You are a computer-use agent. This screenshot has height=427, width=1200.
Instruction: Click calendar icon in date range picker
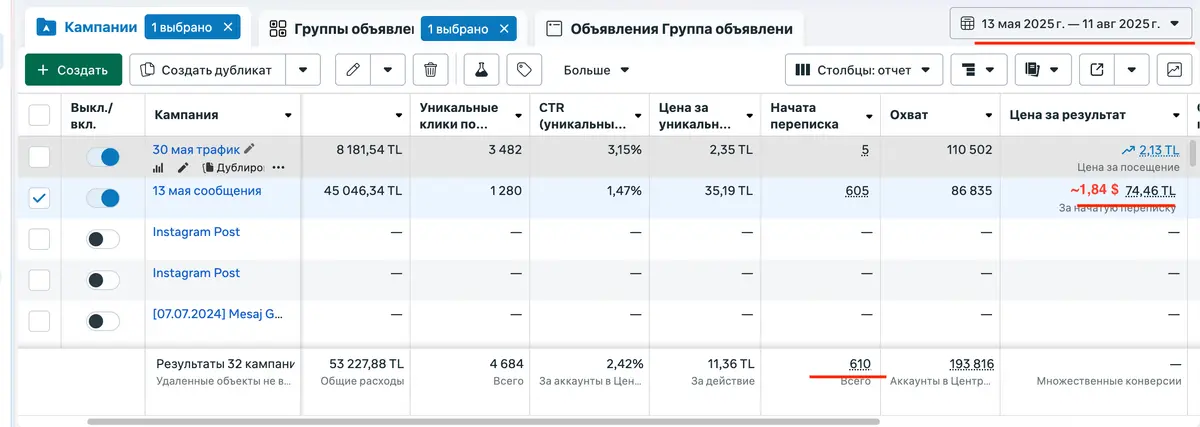coord(967,23)
